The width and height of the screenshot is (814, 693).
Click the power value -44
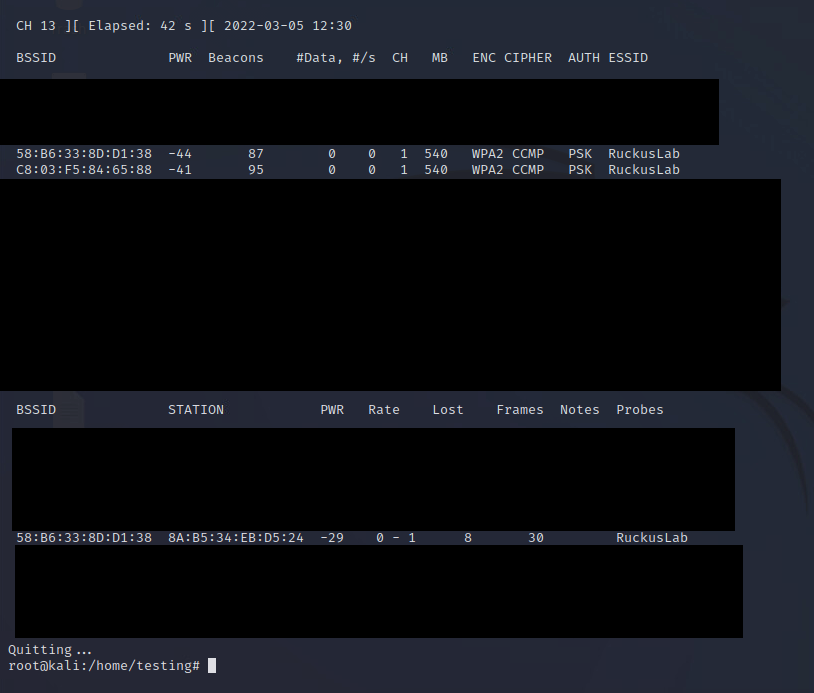[180, 154]
